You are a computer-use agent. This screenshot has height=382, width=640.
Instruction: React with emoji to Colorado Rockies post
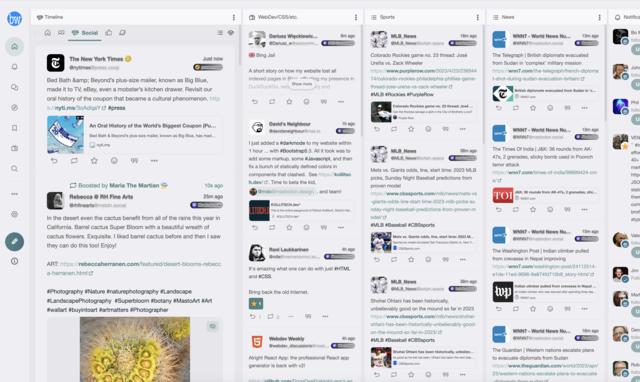click(428, 129)
